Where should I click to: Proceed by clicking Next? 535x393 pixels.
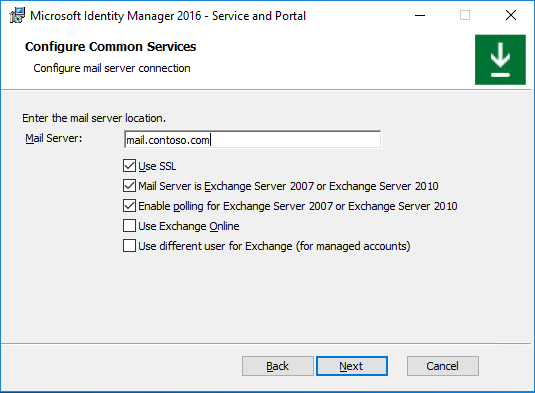coord(352,366)
